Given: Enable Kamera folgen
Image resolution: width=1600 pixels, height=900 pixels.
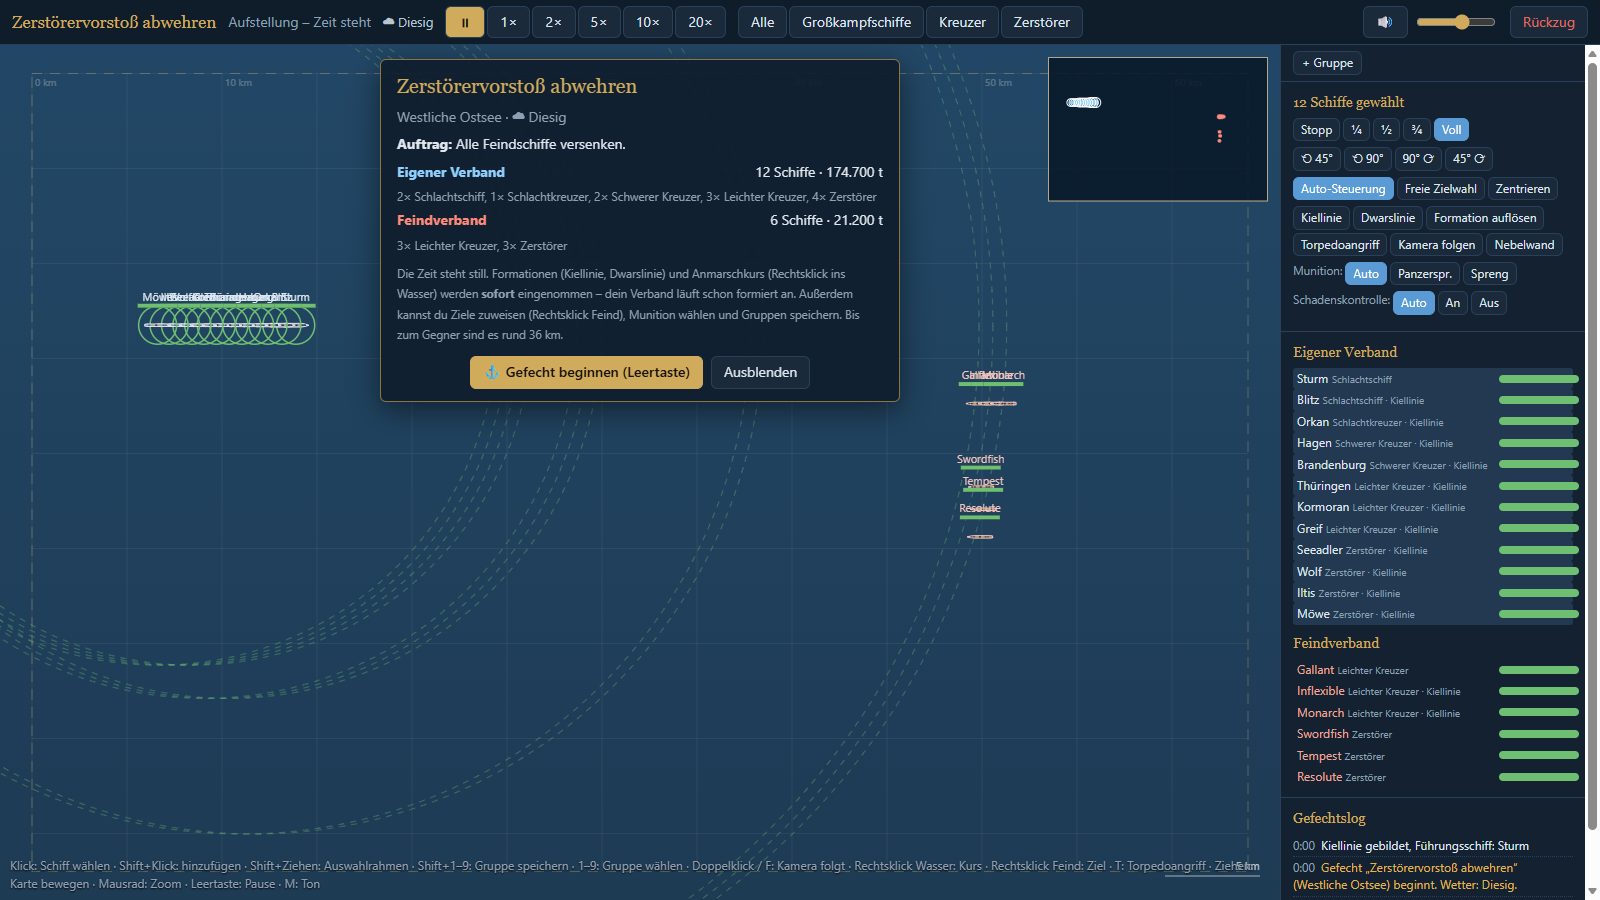Looking at the screenshot, I should coord(1436,245).
